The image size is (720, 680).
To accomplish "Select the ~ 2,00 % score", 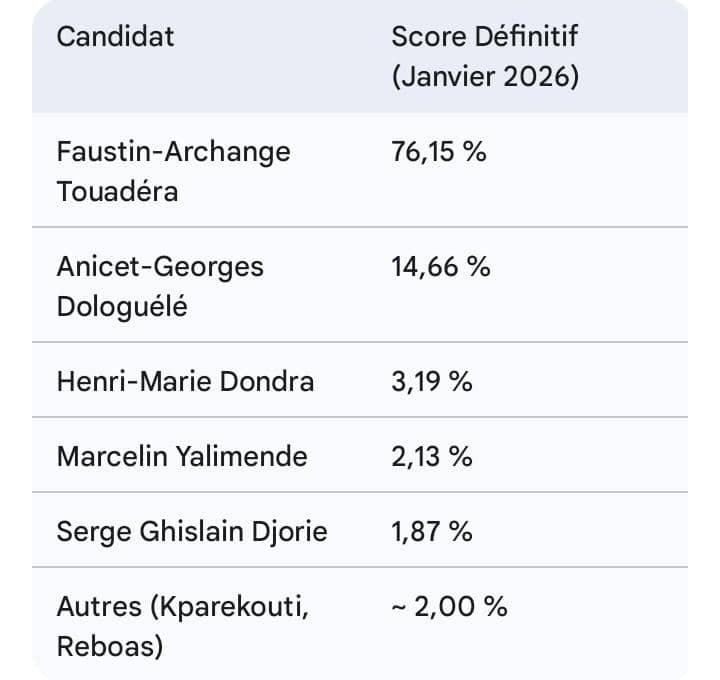I will (449, 606).
